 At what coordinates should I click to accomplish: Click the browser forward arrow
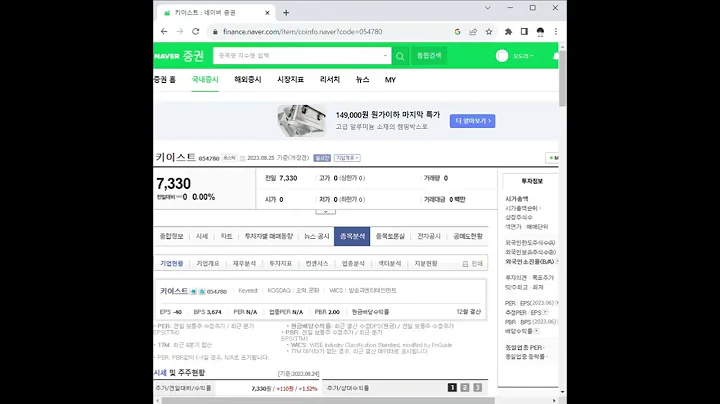[180, 32]
